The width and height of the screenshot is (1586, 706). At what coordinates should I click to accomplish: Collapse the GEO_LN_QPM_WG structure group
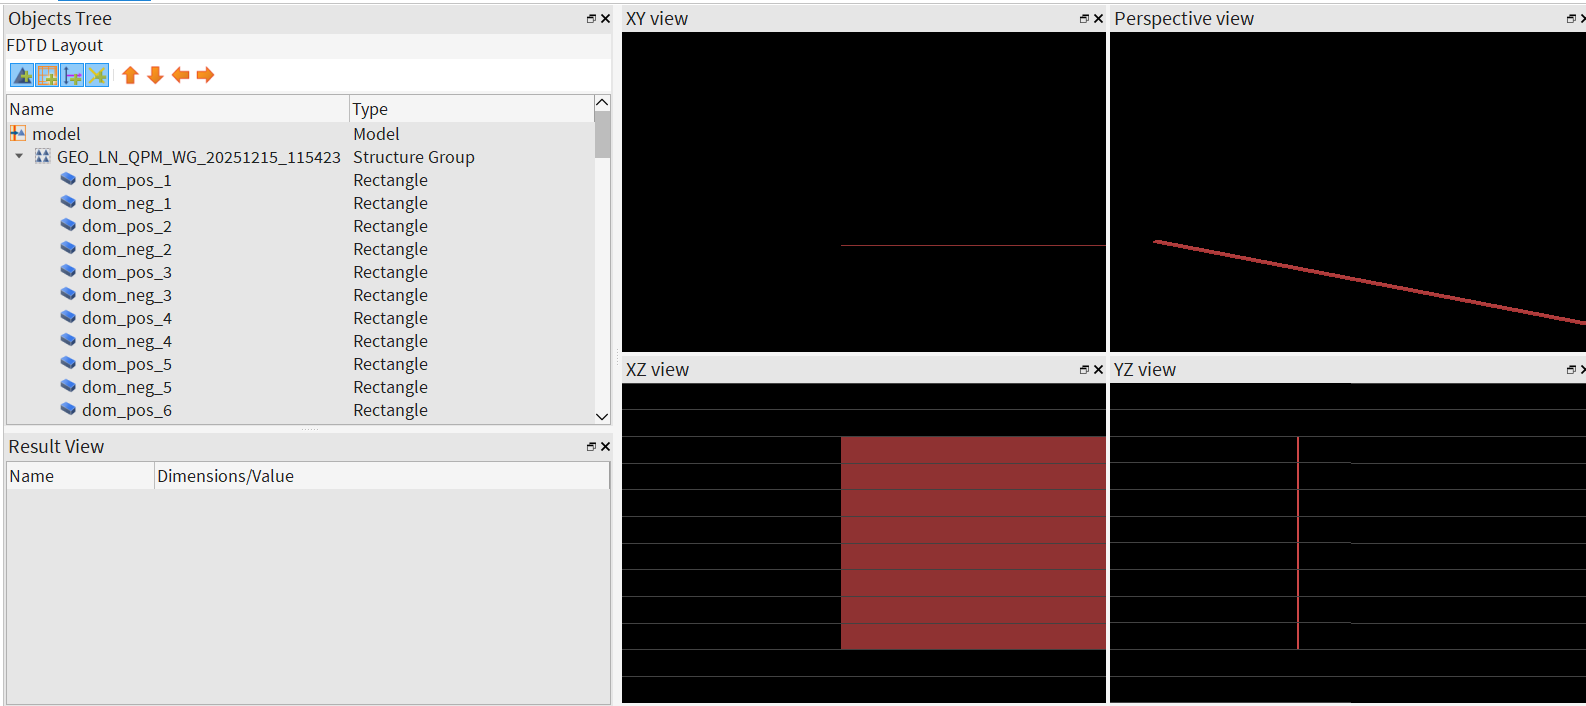click(19, 156)
